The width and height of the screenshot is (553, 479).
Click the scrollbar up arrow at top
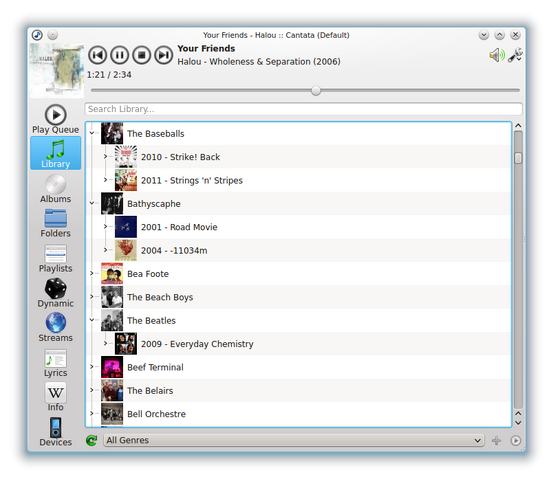(x=518, y=126)
